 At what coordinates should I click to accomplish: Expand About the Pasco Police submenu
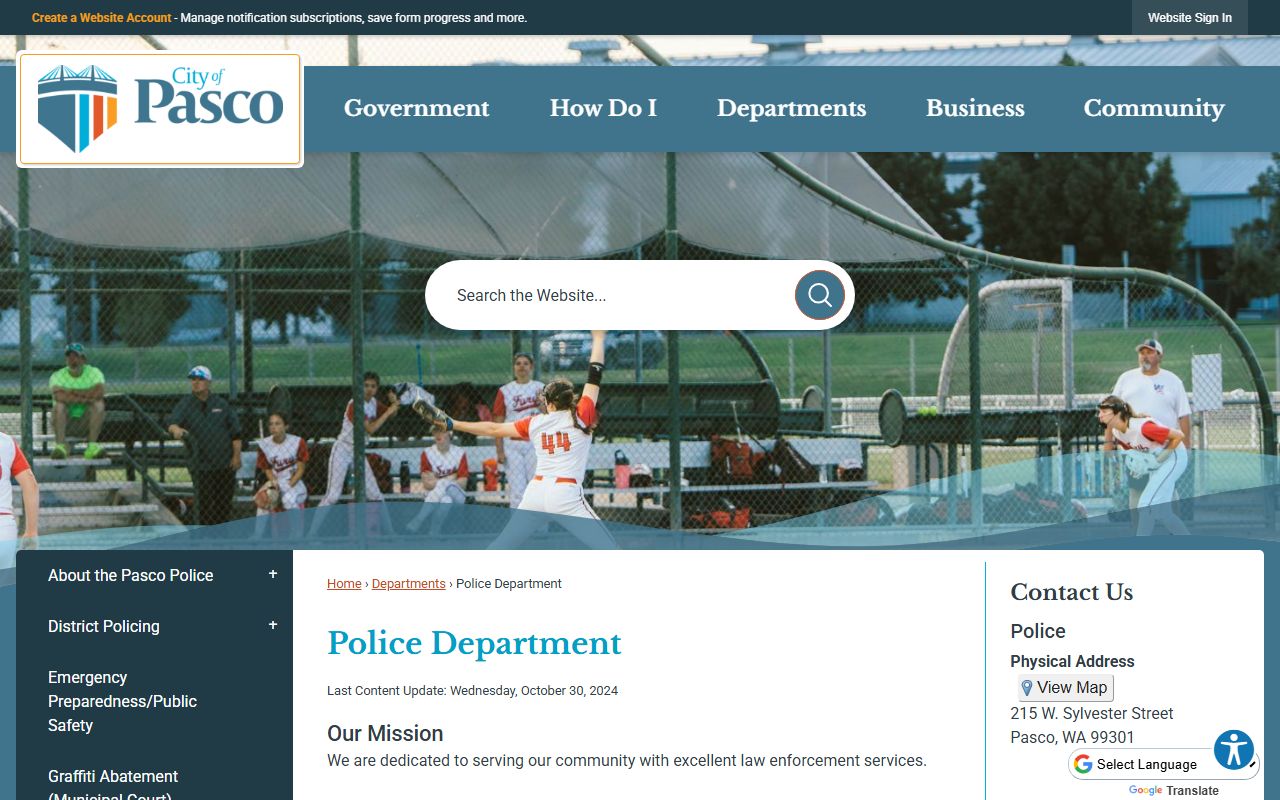[x=273, y=574]
